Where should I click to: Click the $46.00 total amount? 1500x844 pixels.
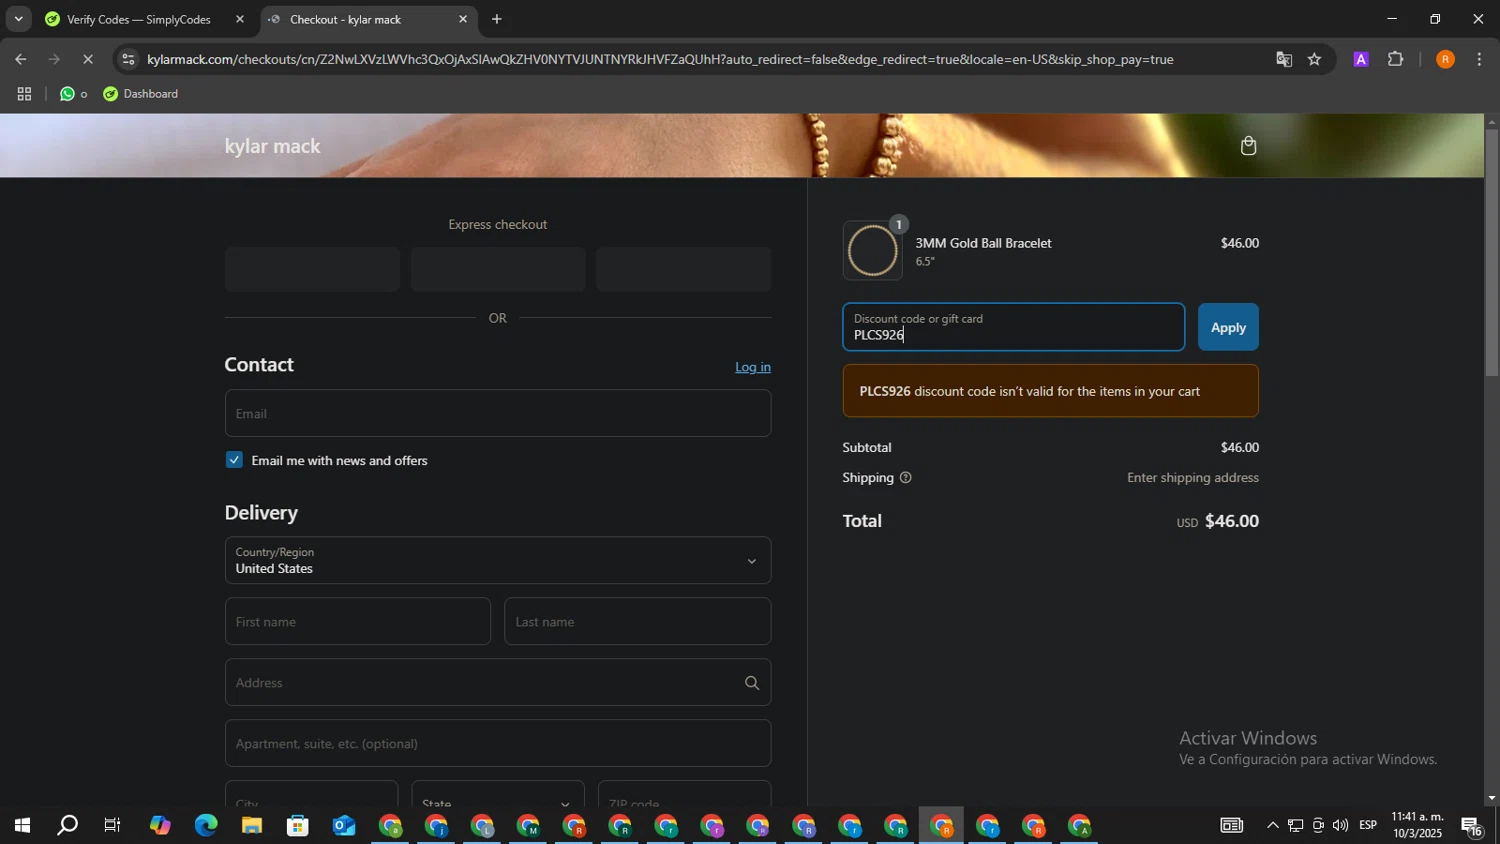(x=1232, y=521)
